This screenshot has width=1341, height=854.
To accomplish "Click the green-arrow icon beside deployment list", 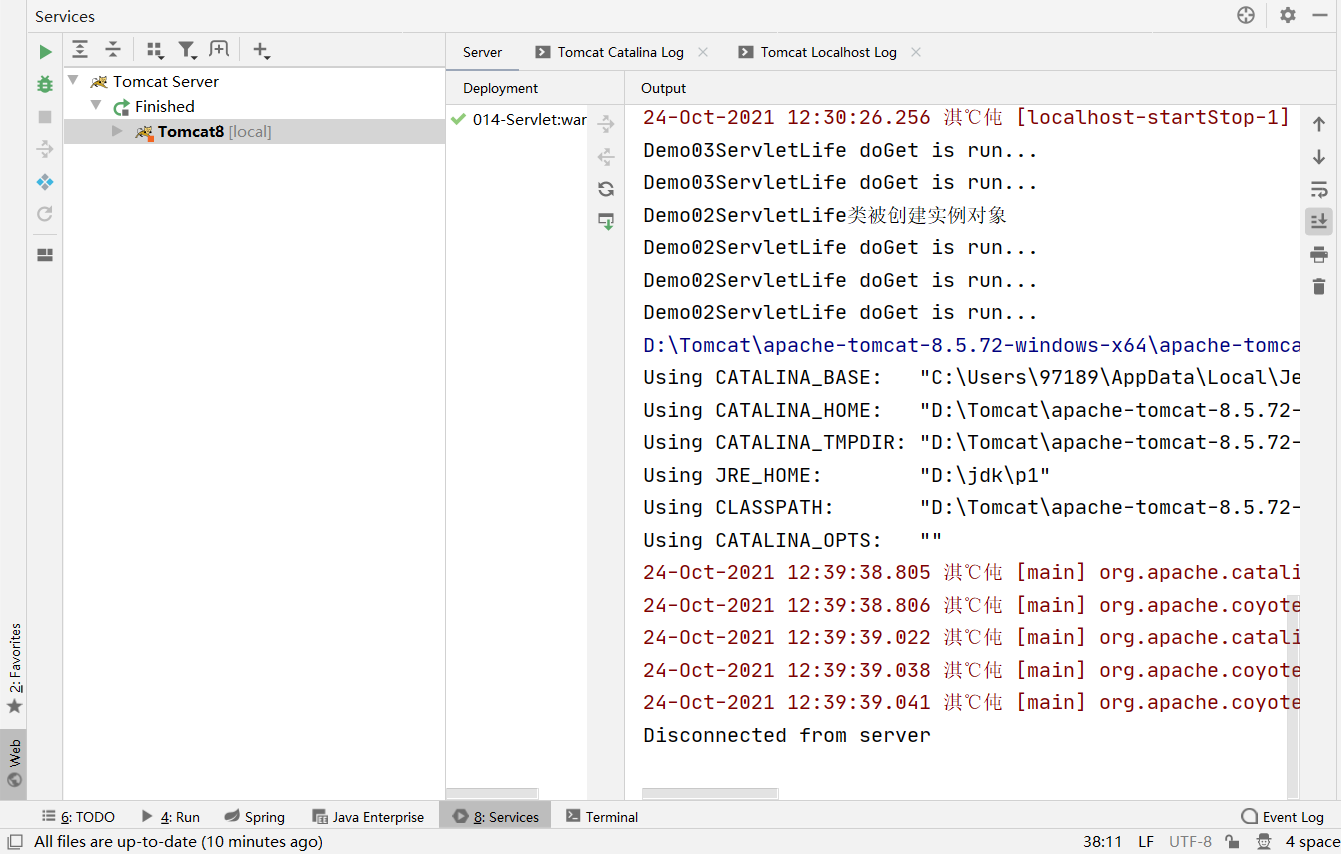I will click(x=606, y=222).
